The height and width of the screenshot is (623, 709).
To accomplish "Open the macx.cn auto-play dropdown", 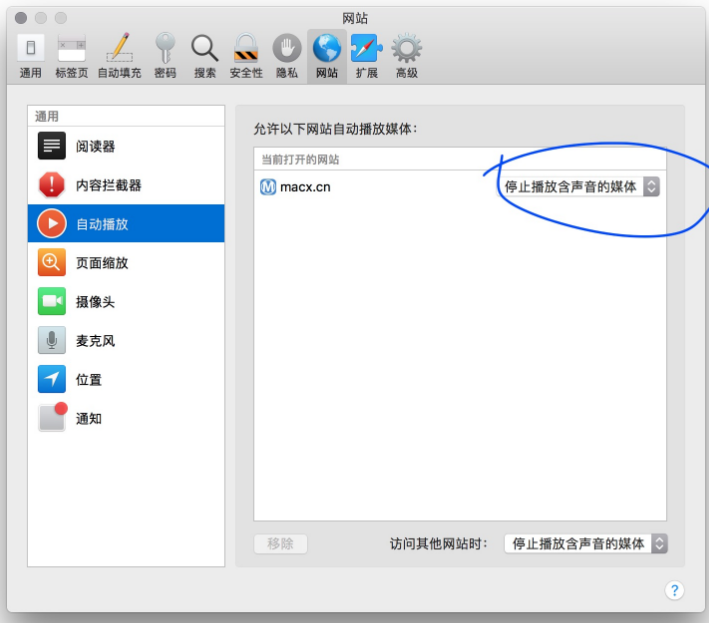I will [x=578, y=187].
